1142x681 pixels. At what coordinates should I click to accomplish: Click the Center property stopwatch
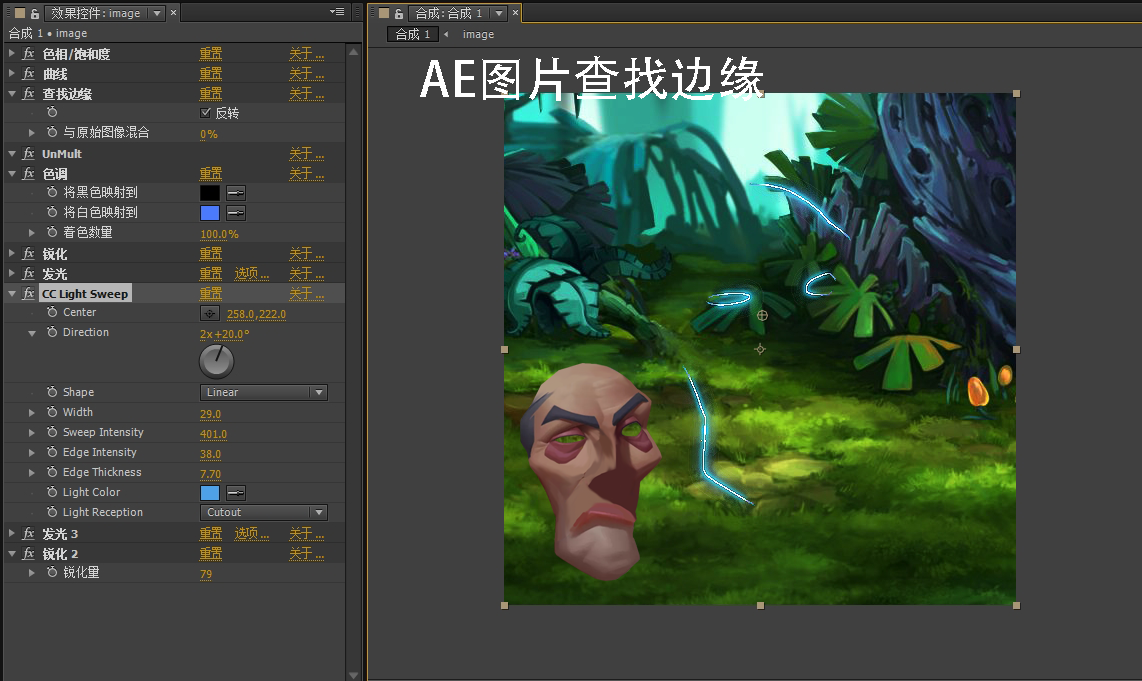(52, 312)
